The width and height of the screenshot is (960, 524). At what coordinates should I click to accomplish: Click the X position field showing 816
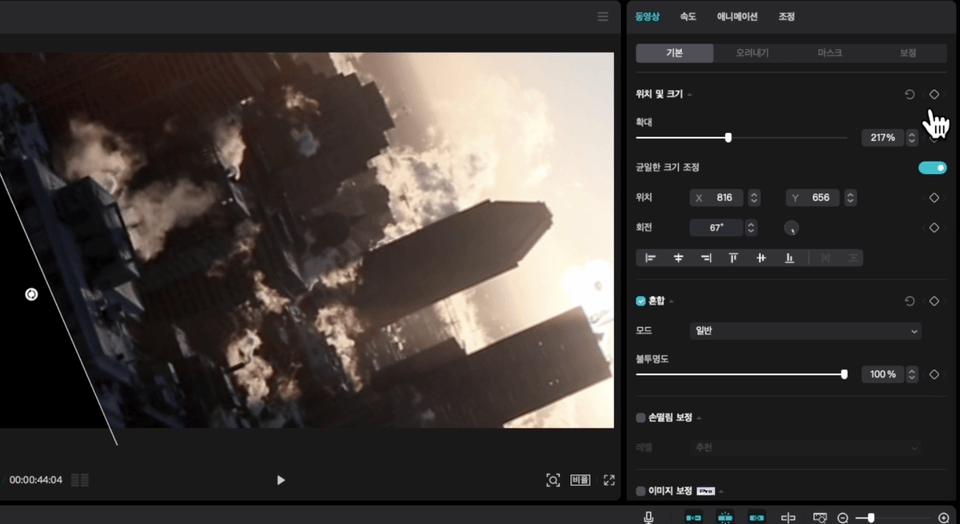[x=716, y=198]
